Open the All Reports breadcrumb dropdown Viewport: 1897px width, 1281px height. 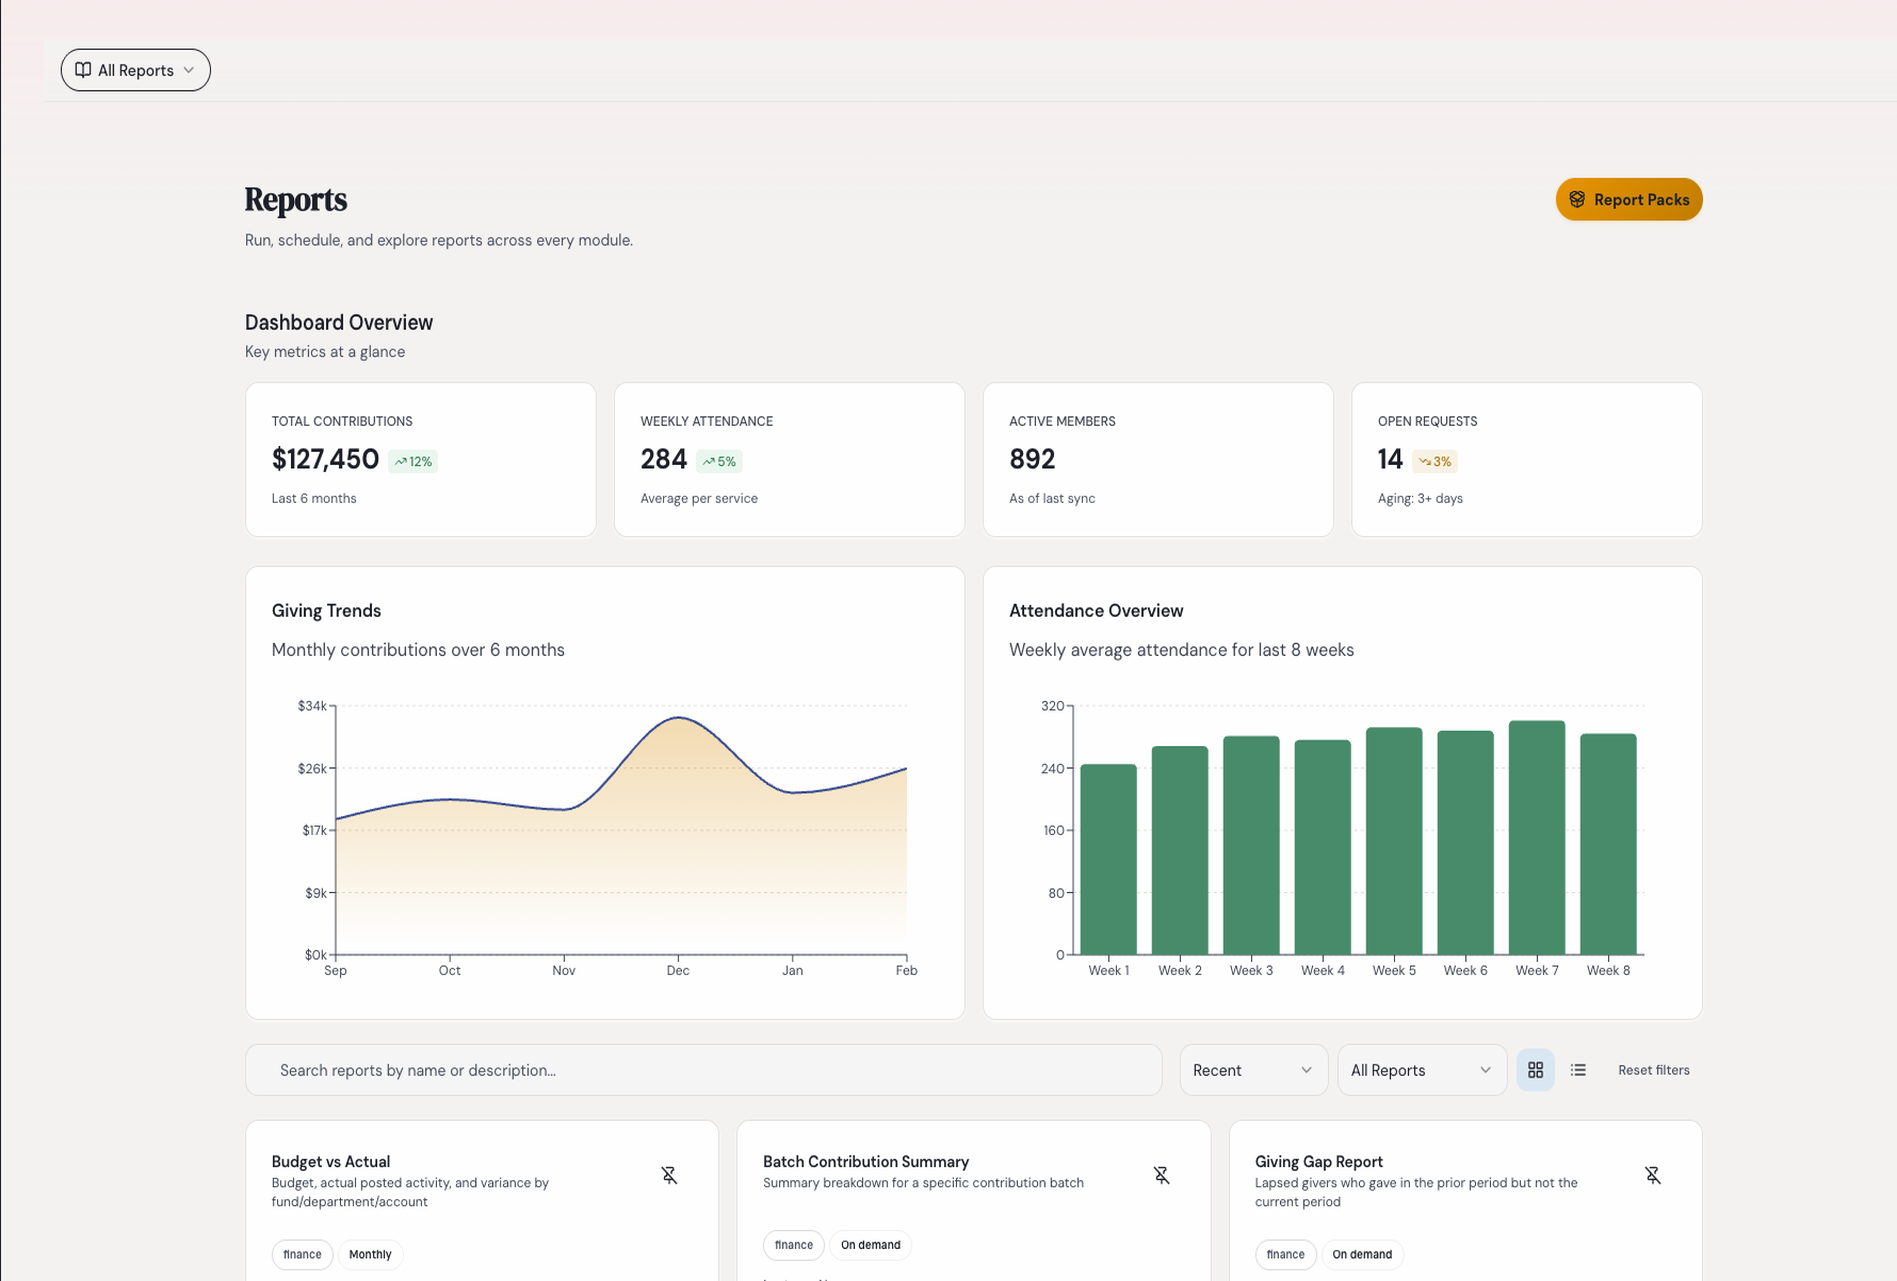(x=135, y=70)
